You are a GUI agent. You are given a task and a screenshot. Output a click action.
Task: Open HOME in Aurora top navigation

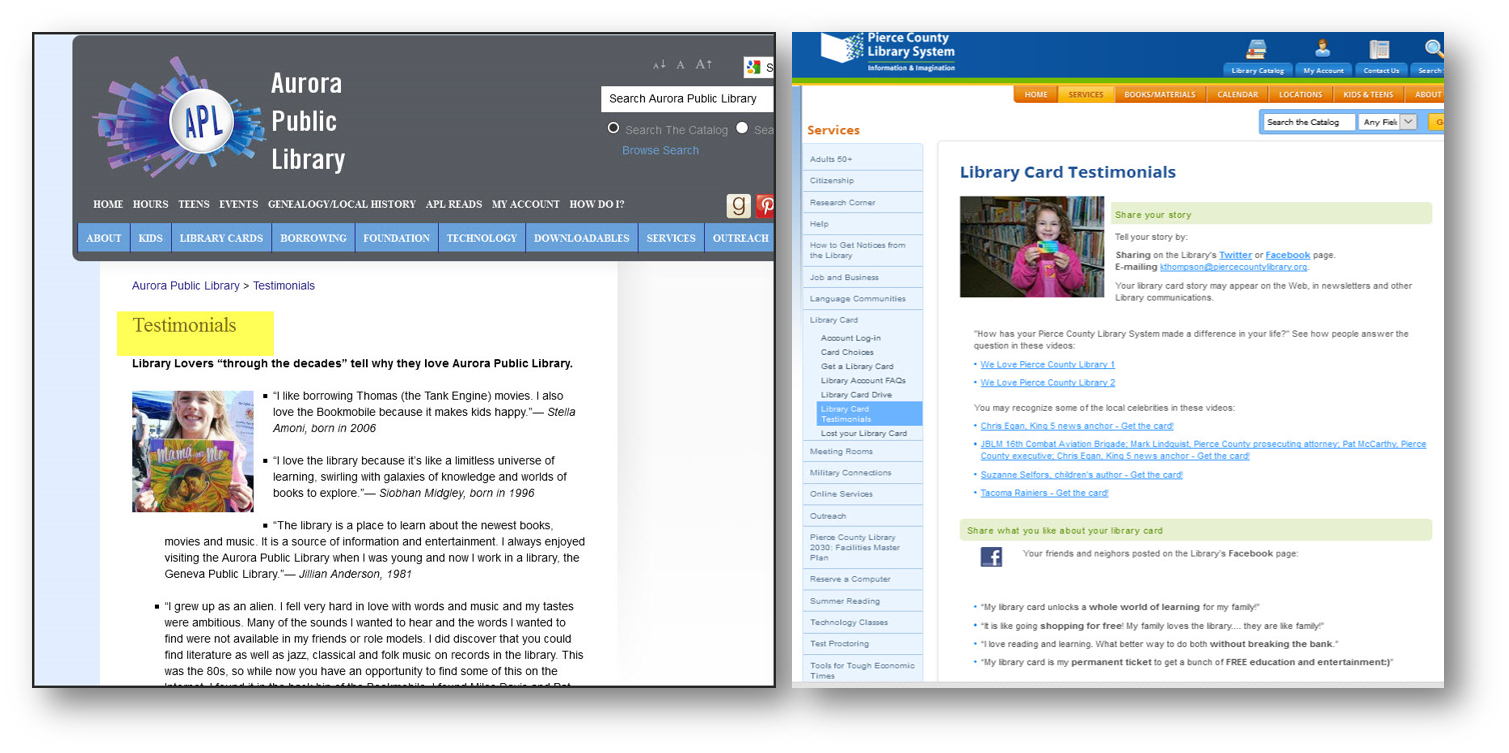point(108,204)
